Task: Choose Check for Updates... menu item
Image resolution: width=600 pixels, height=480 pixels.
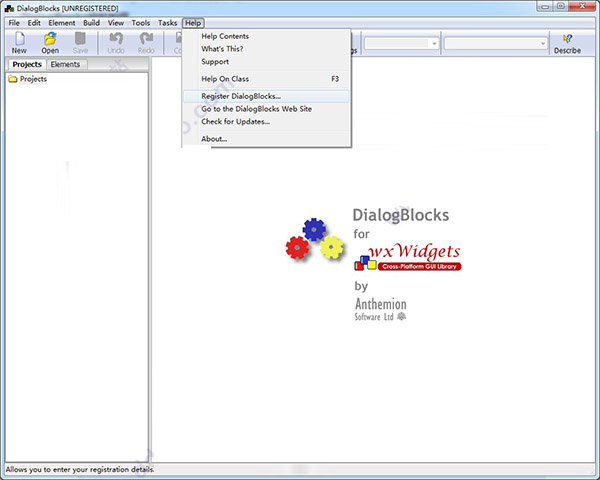Action: point(266,121)
